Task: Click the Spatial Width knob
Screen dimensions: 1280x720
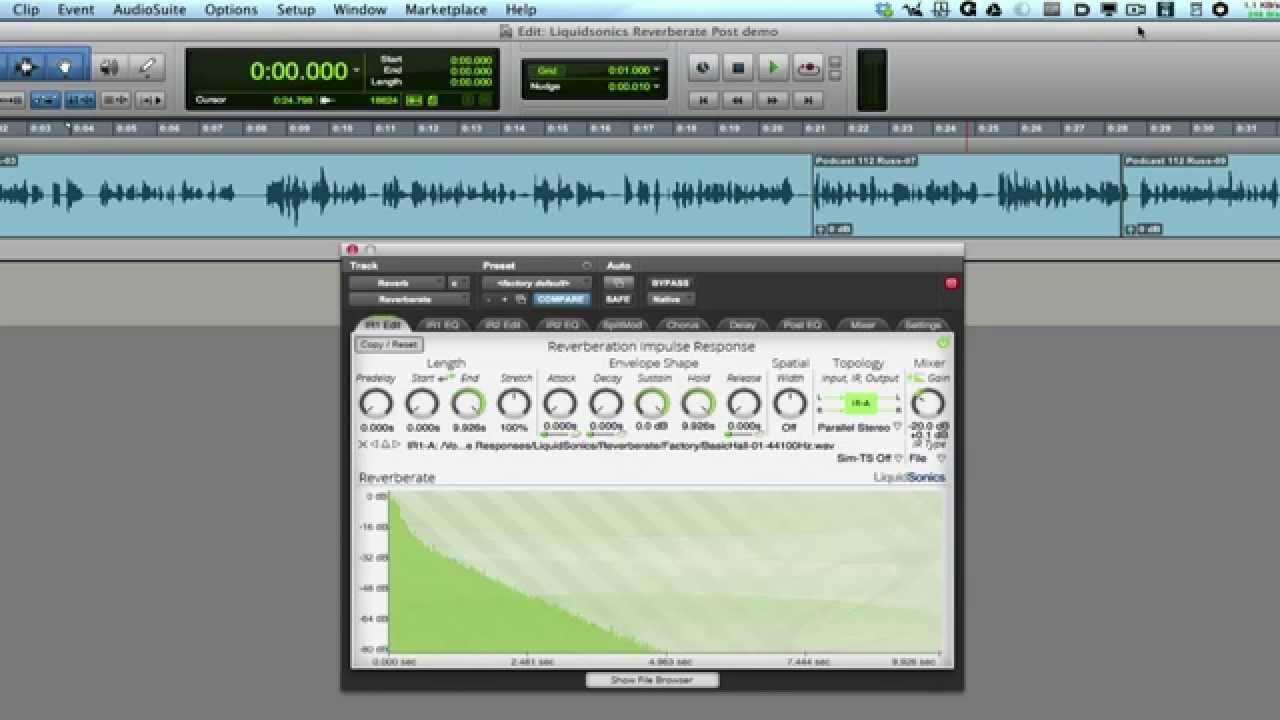Action: (789, 404)
